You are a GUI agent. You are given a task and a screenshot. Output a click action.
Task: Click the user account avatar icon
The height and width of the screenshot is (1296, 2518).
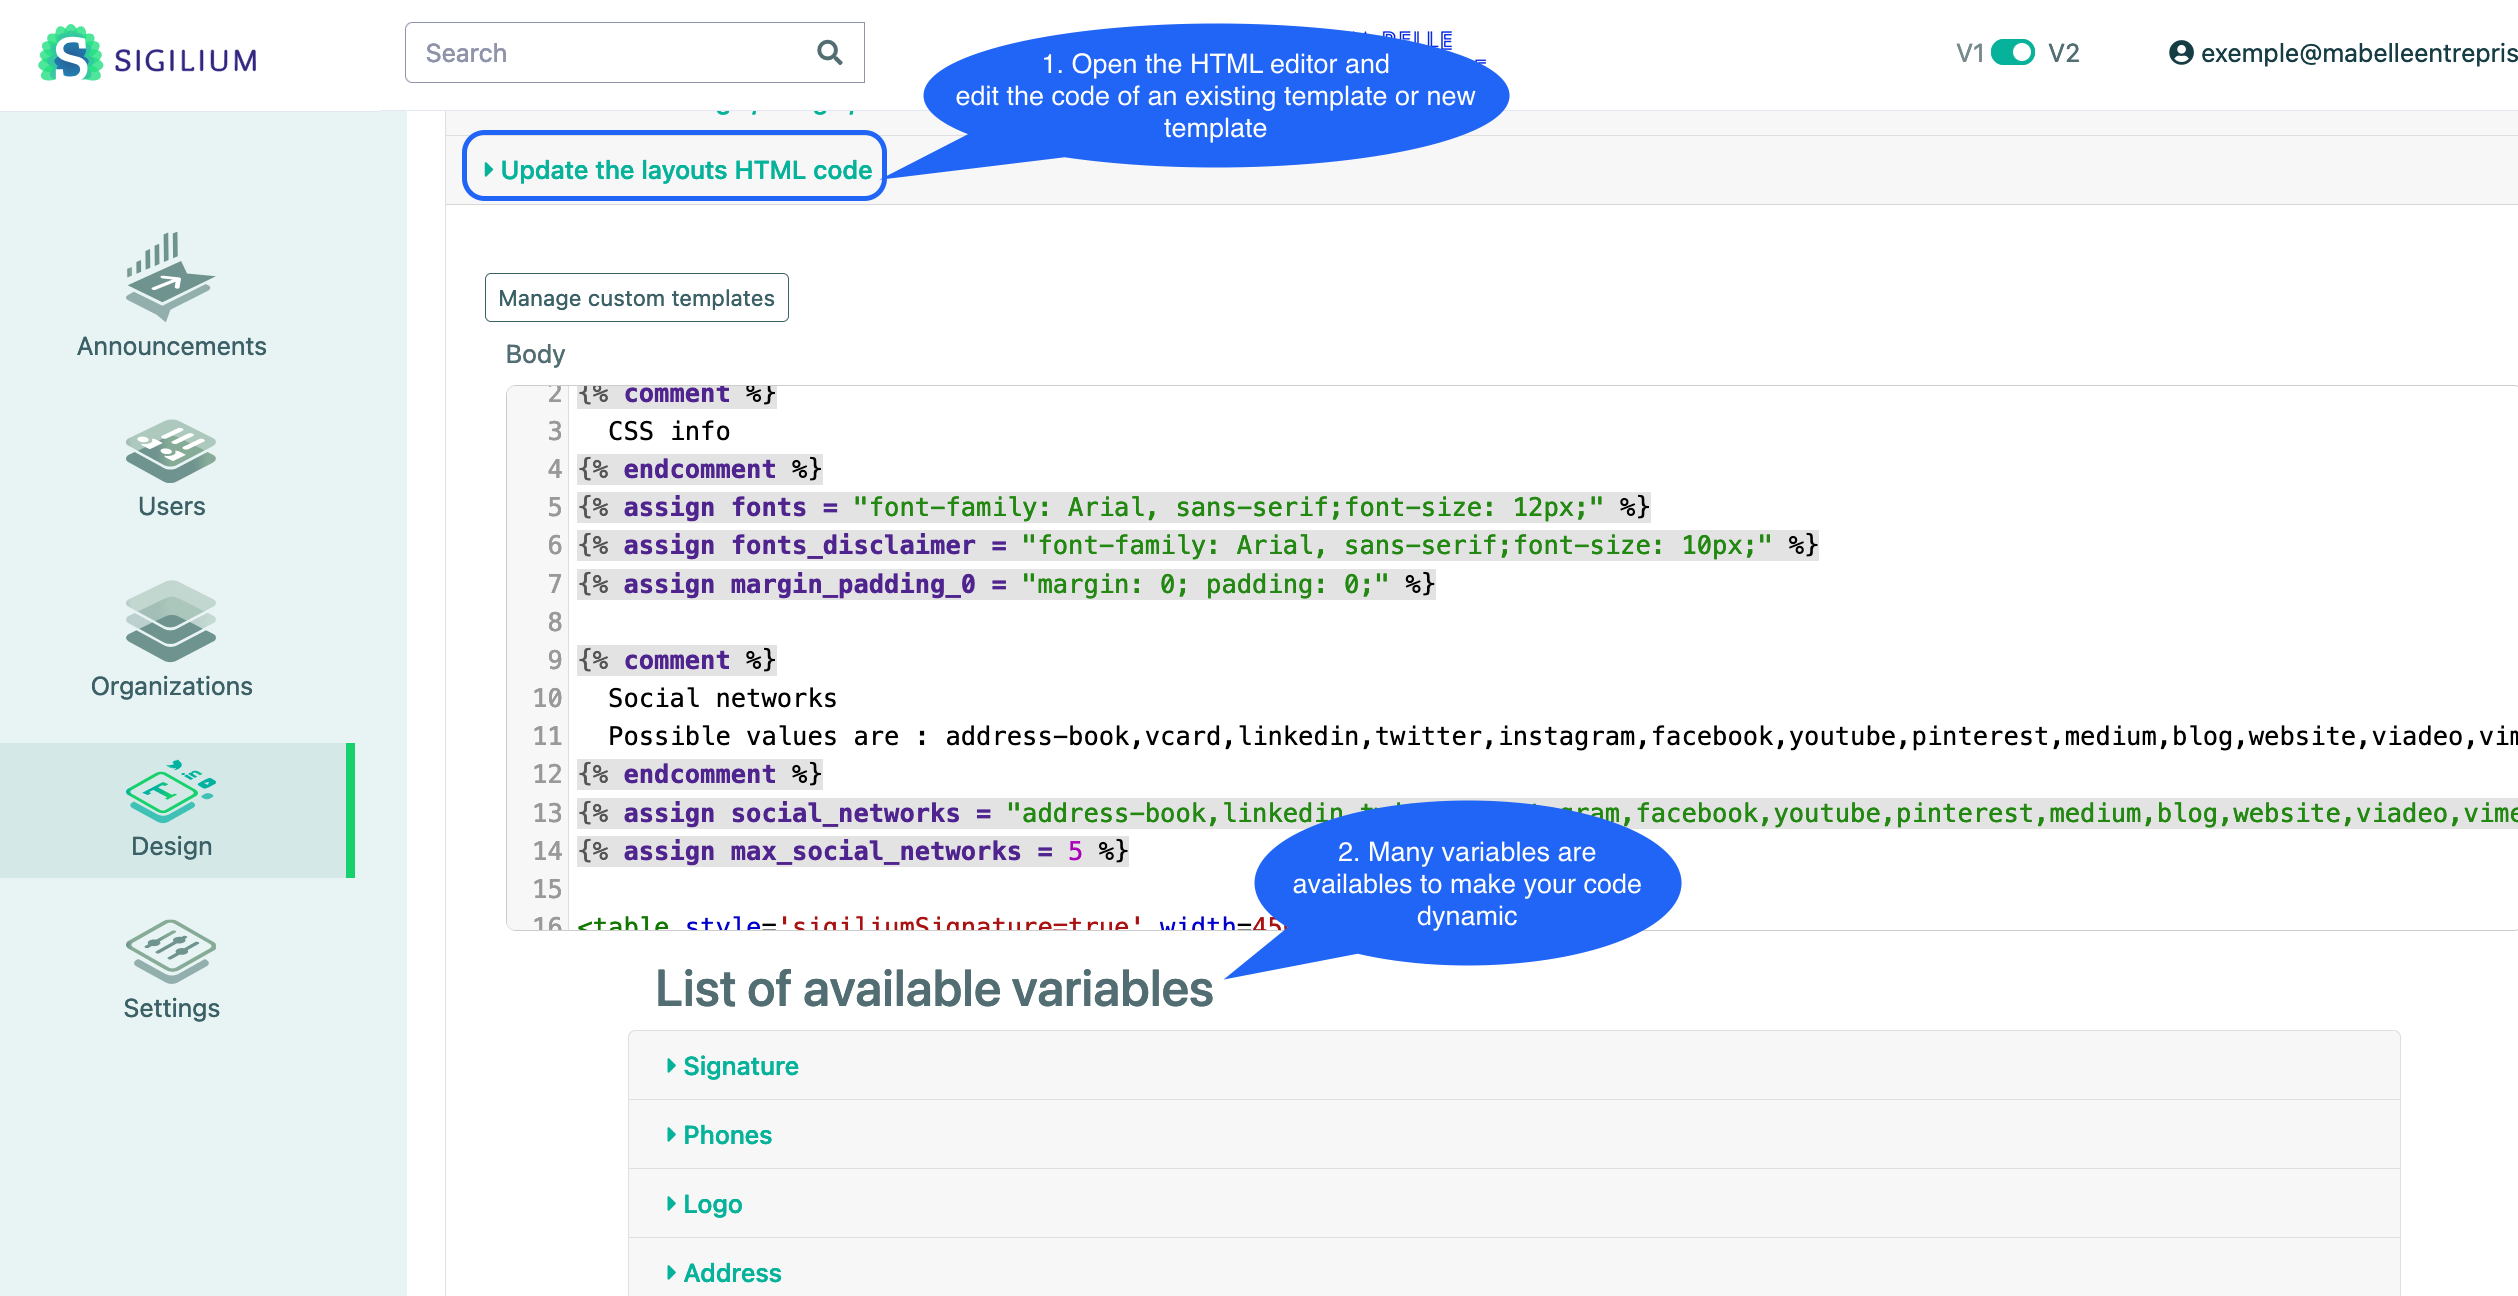coord(2180,52)
